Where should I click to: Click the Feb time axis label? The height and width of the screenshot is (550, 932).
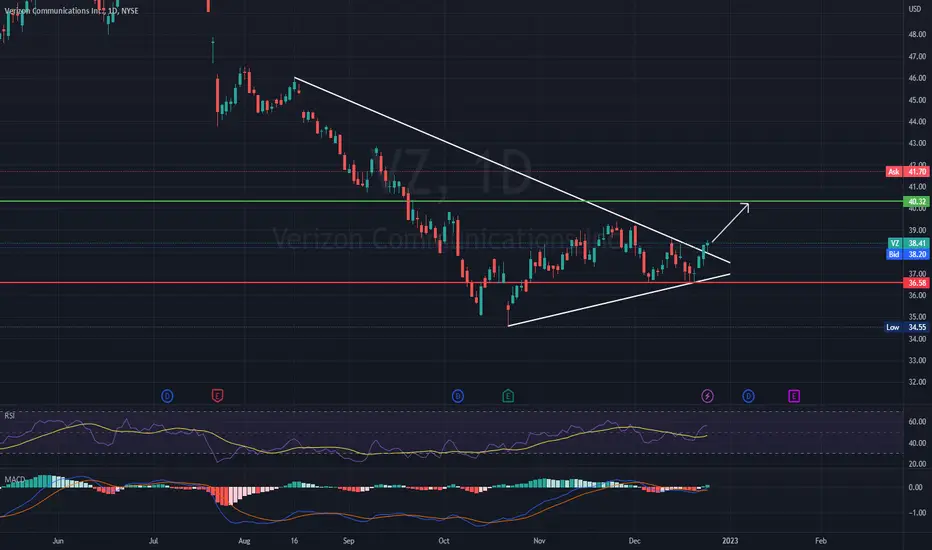[x=821, y=540]
